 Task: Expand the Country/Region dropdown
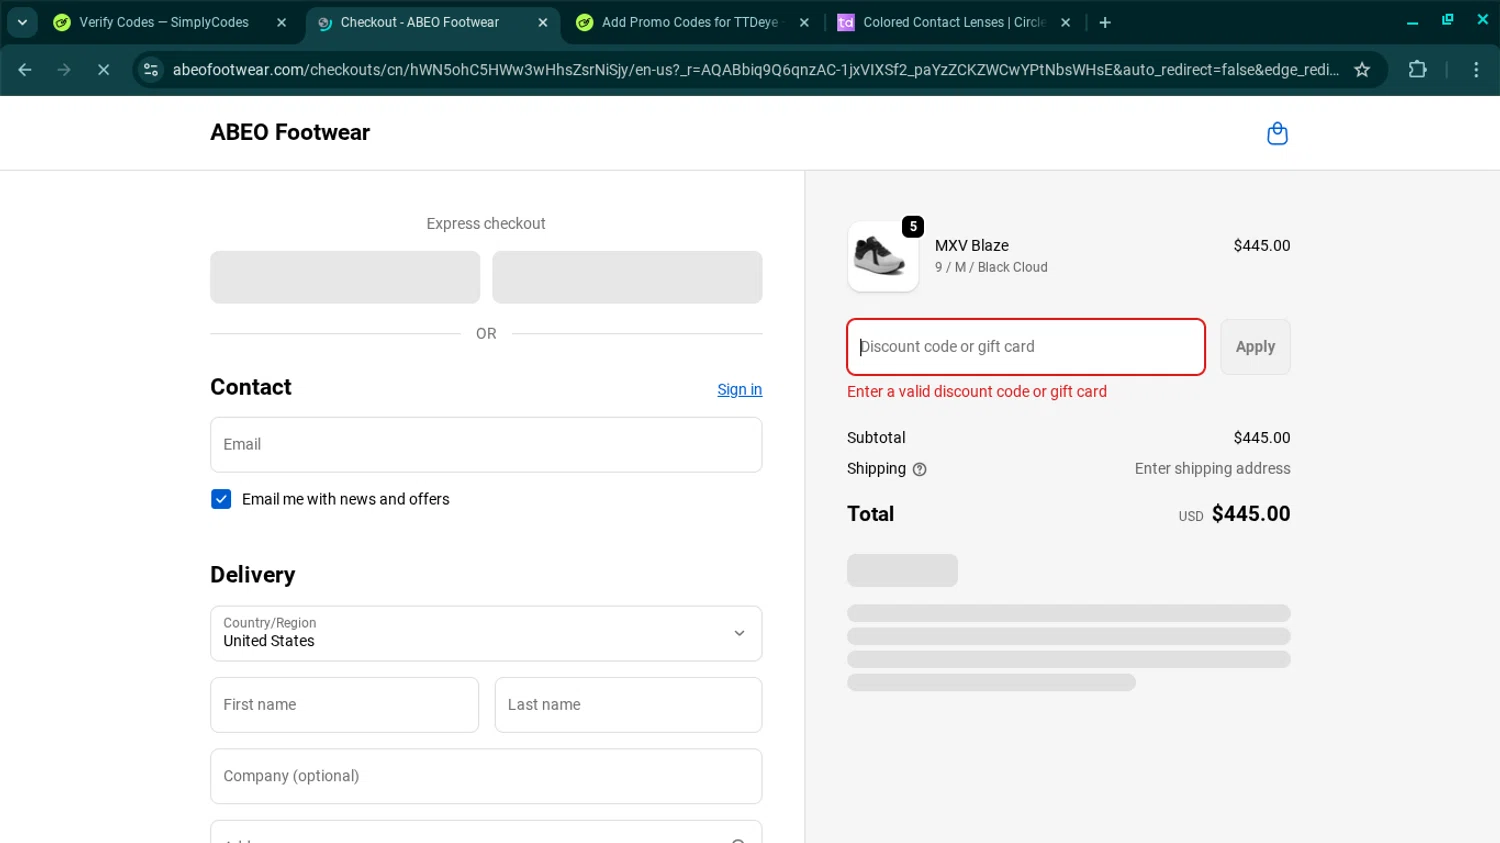[486, 633]
